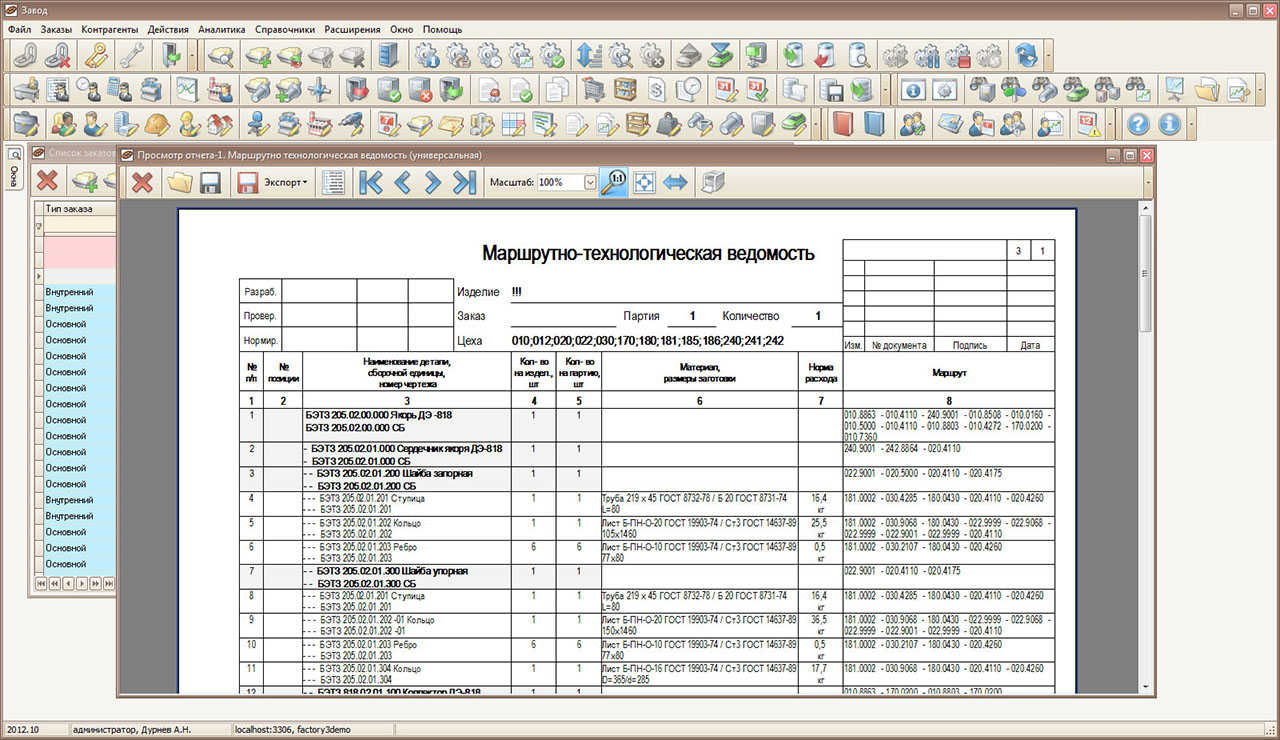Viewport: 1280px width, 740px height.
Task: Go to the next report page
Action: click(x=433, y=183)
